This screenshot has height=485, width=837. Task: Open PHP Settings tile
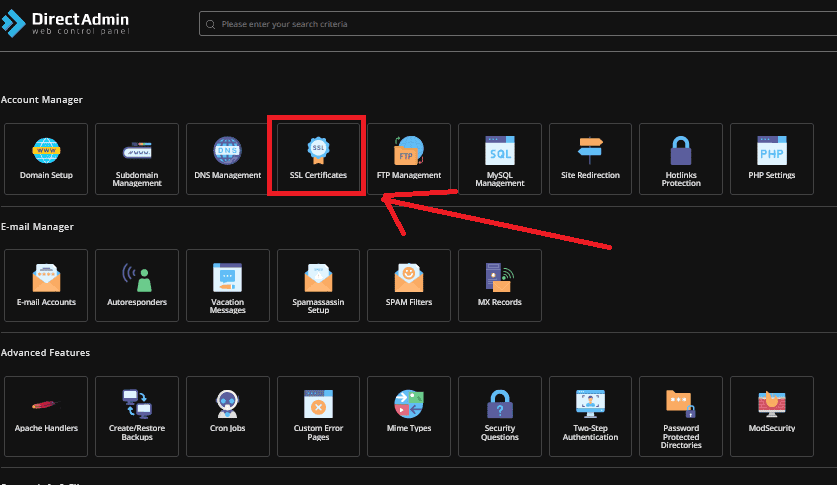772,159
